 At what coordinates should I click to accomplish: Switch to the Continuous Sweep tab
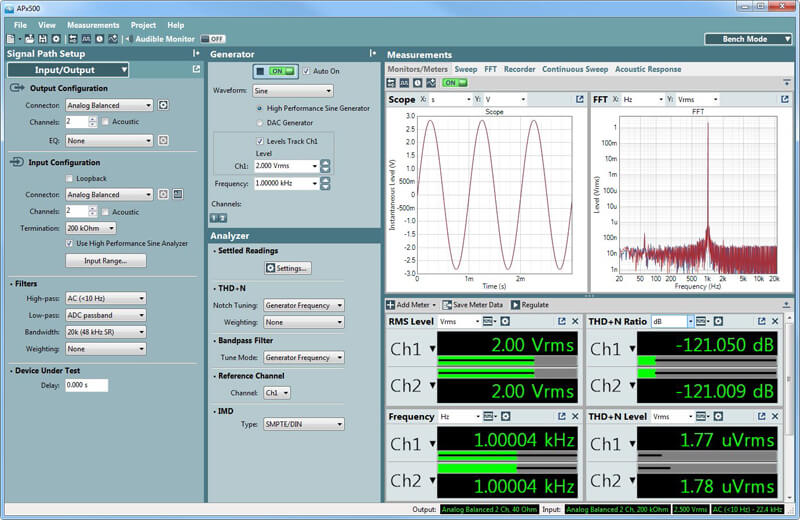(x=574, y=69)
